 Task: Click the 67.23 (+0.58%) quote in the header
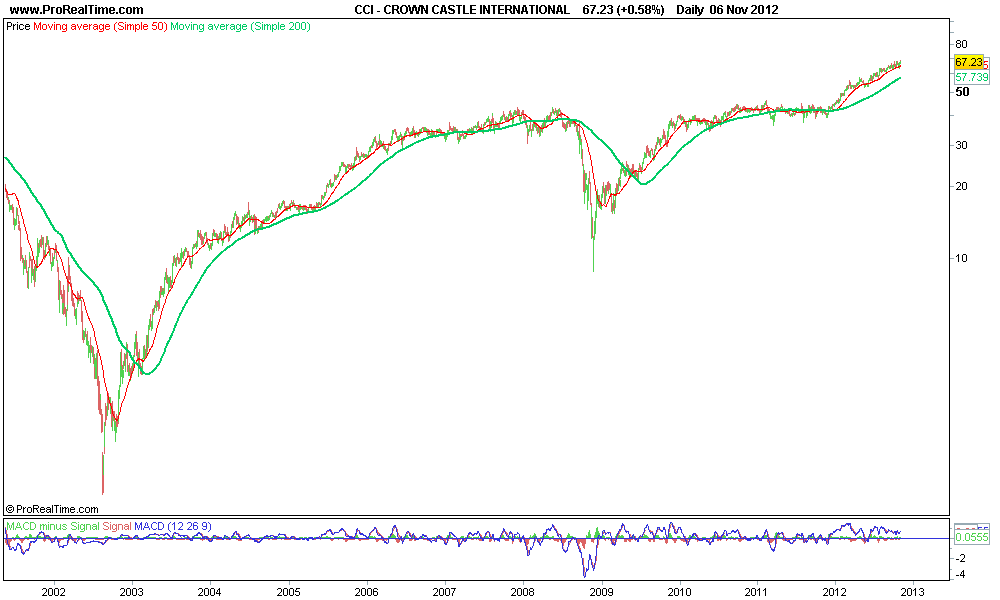[623, 10]
